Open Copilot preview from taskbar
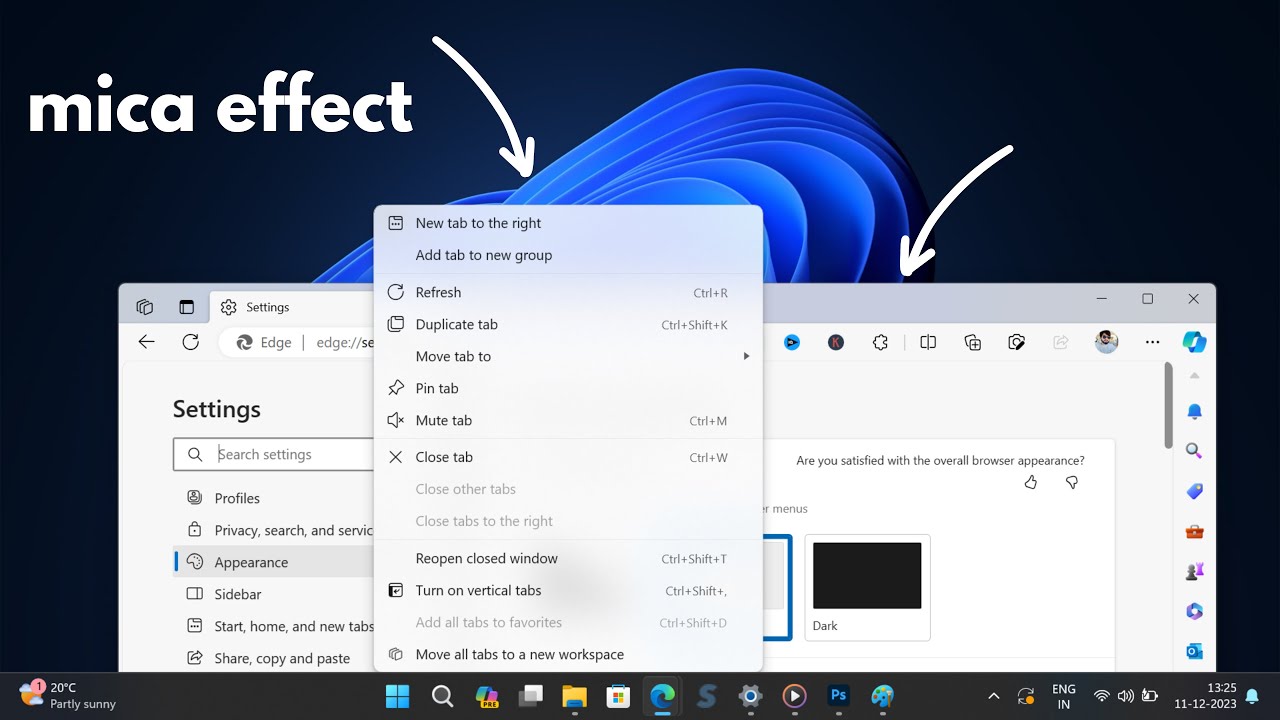The image size is (1280, 720). pos(487,696)
